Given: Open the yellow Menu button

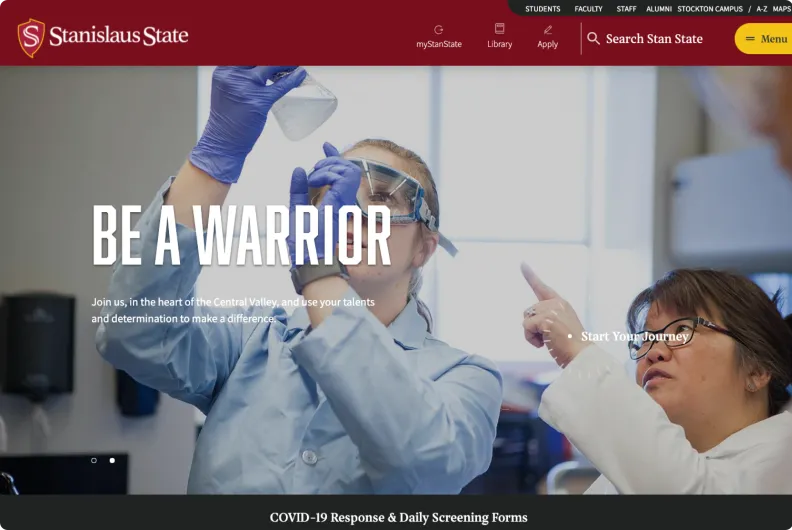Looking at the screenshot, I should 763,38.
